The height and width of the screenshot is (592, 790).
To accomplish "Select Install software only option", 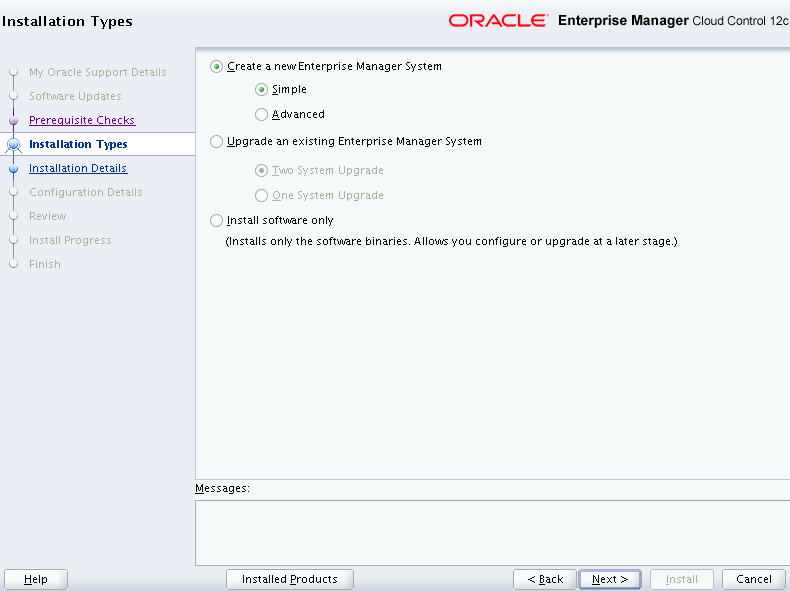I will pyautogui.click(x=217, y=221).
